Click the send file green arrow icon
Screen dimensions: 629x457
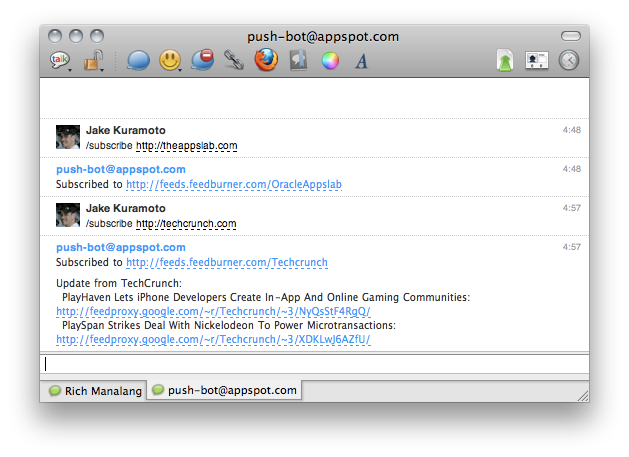tap(505, 61)
